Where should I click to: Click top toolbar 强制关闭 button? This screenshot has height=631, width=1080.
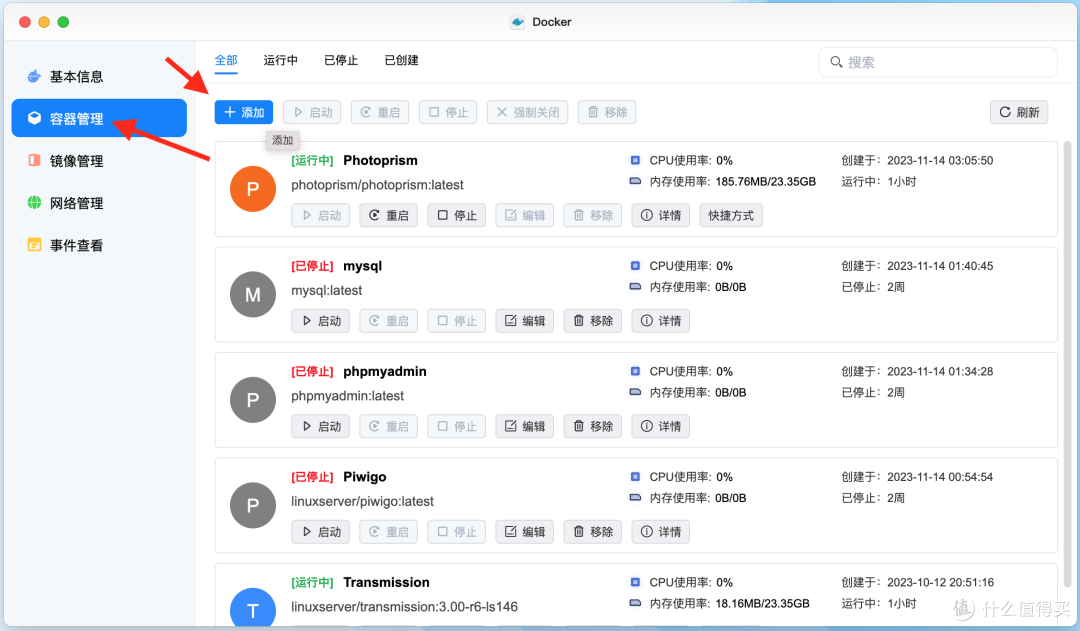click(x=528, y=112)
